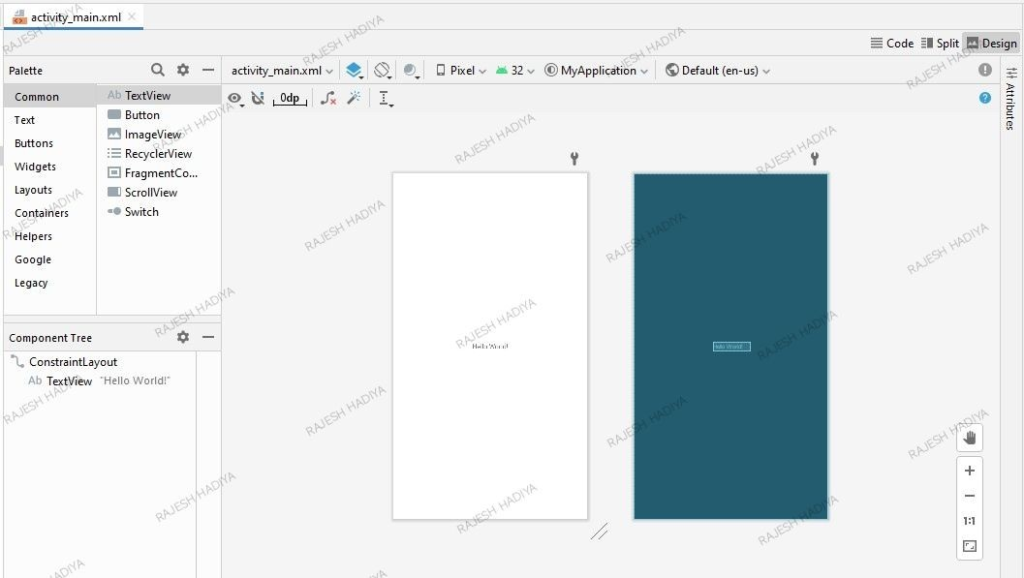Select the fit-to-screen icon below 1:1
Viewport: 1024px width, 578px height.
[968, 546]
